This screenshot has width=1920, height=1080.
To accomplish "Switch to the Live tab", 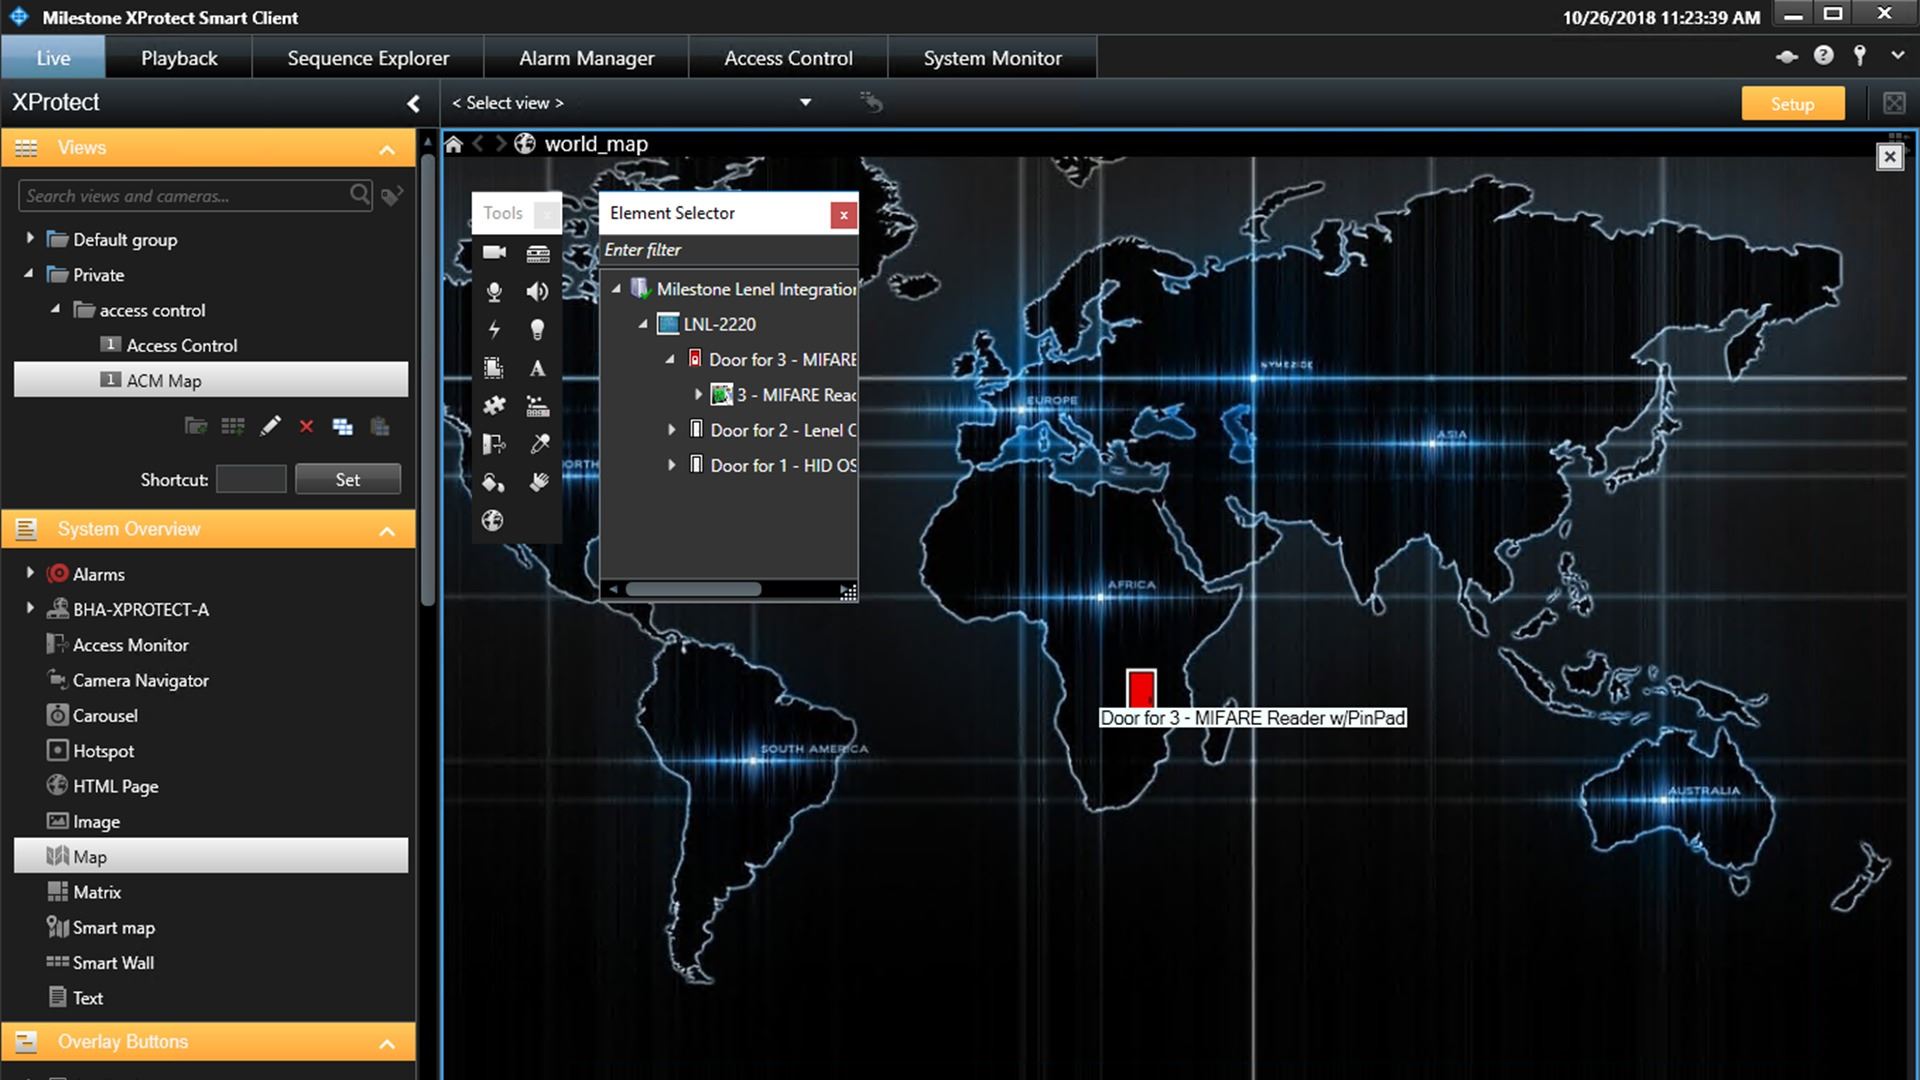I will pyautogui.click(x=53, y=58).
